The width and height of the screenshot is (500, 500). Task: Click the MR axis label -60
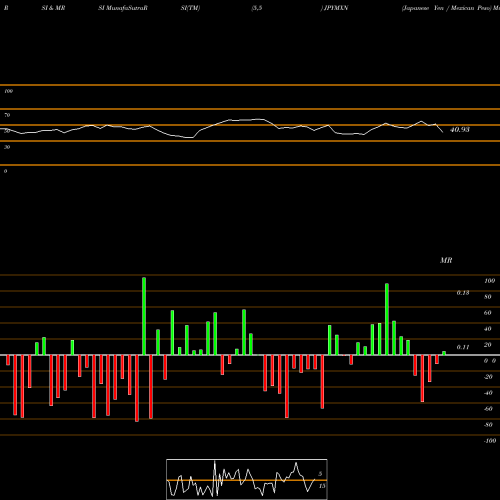point(488,409)
